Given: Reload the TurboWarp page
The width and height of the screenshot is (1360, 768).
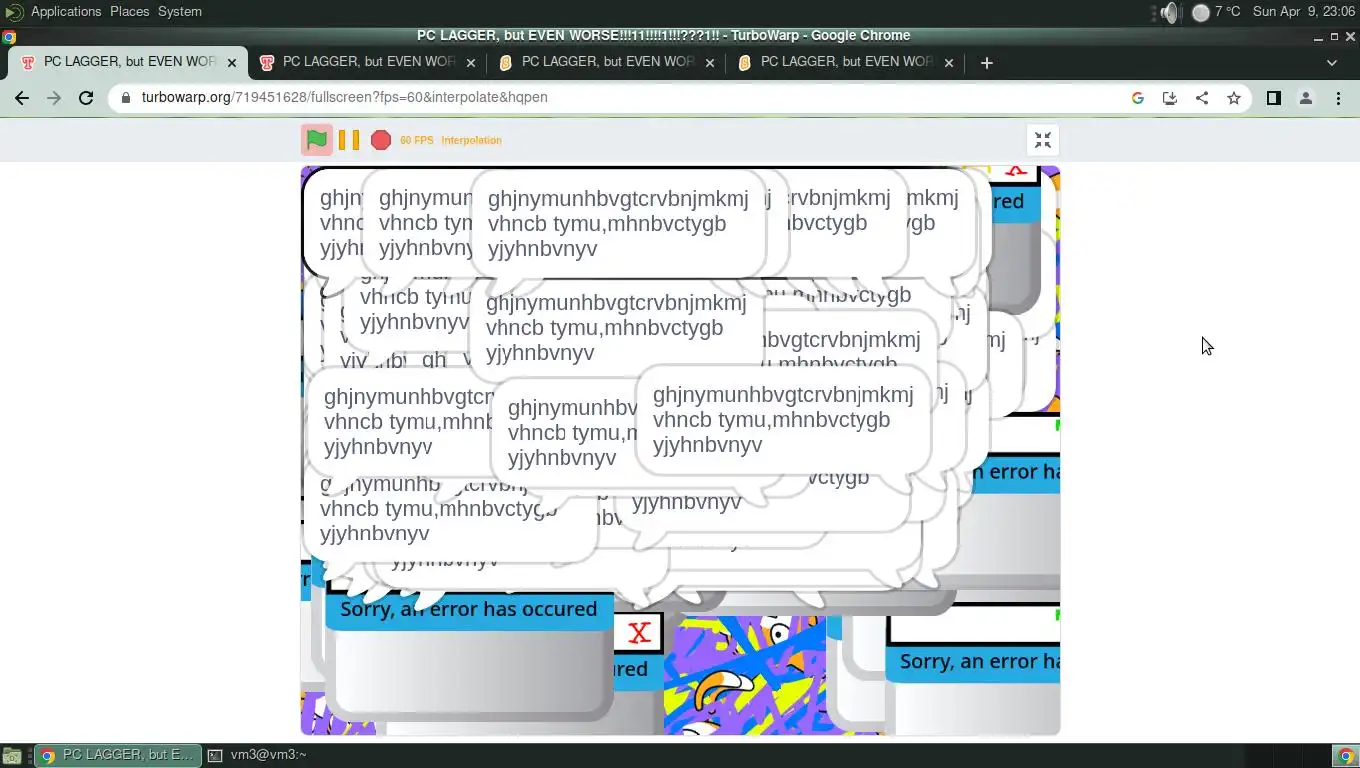Looking at the screenshot, I should [x=86, y=98].
